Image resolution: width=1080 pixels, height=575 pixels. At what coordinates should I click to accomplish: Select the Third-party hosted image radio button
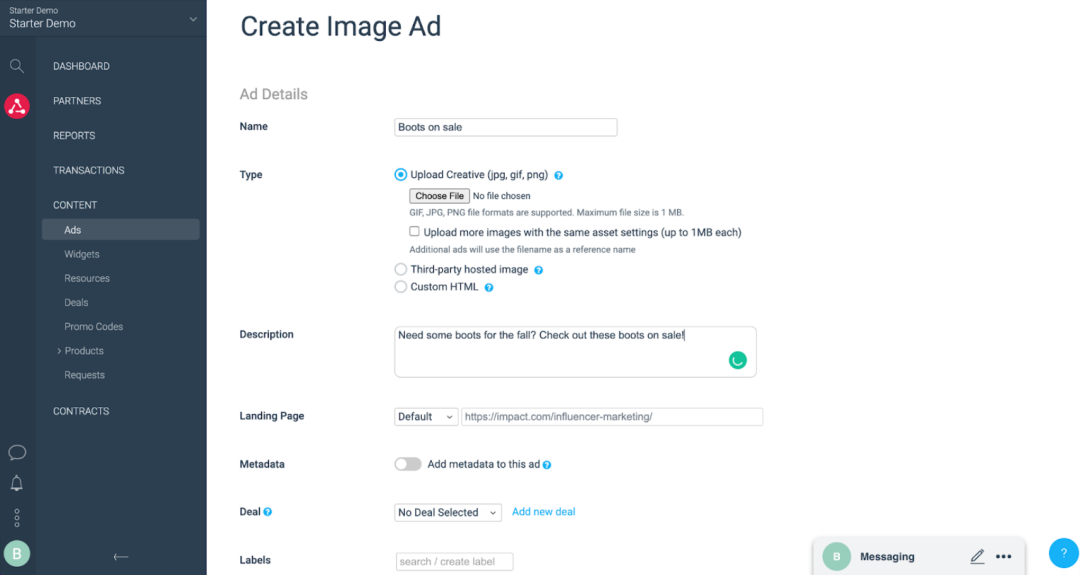[x=401, y=270]
